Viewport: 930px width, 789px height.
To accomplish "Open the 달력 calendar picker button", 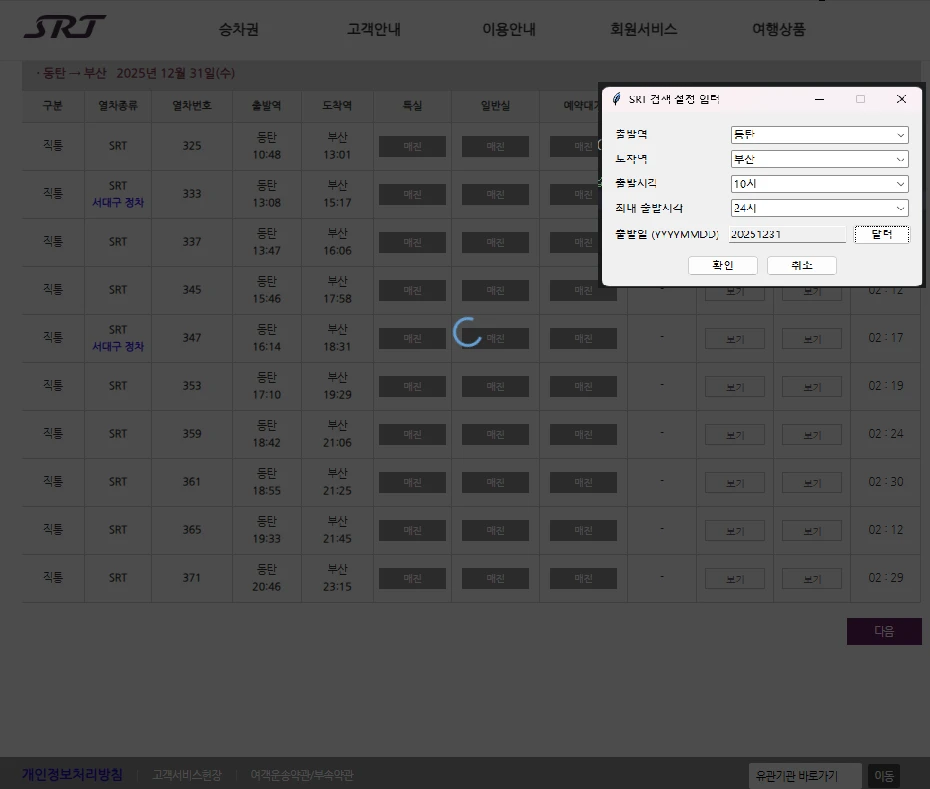I will 881,234.
